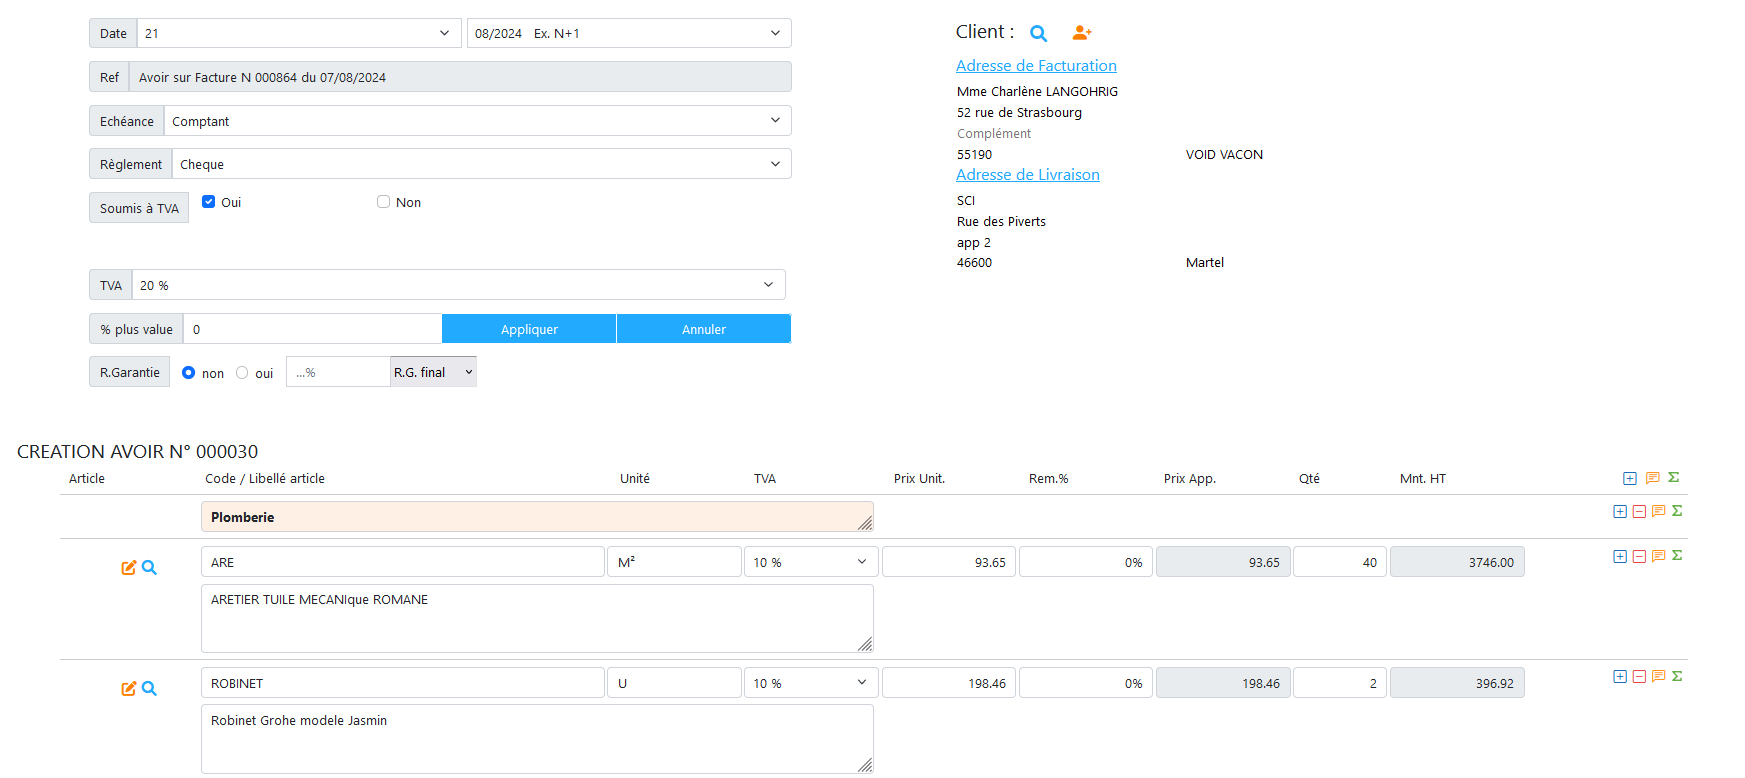Open the TVA 10 % dropdown on ROBINET row
Screen dimensions: 1745x778
click(811, 683)
